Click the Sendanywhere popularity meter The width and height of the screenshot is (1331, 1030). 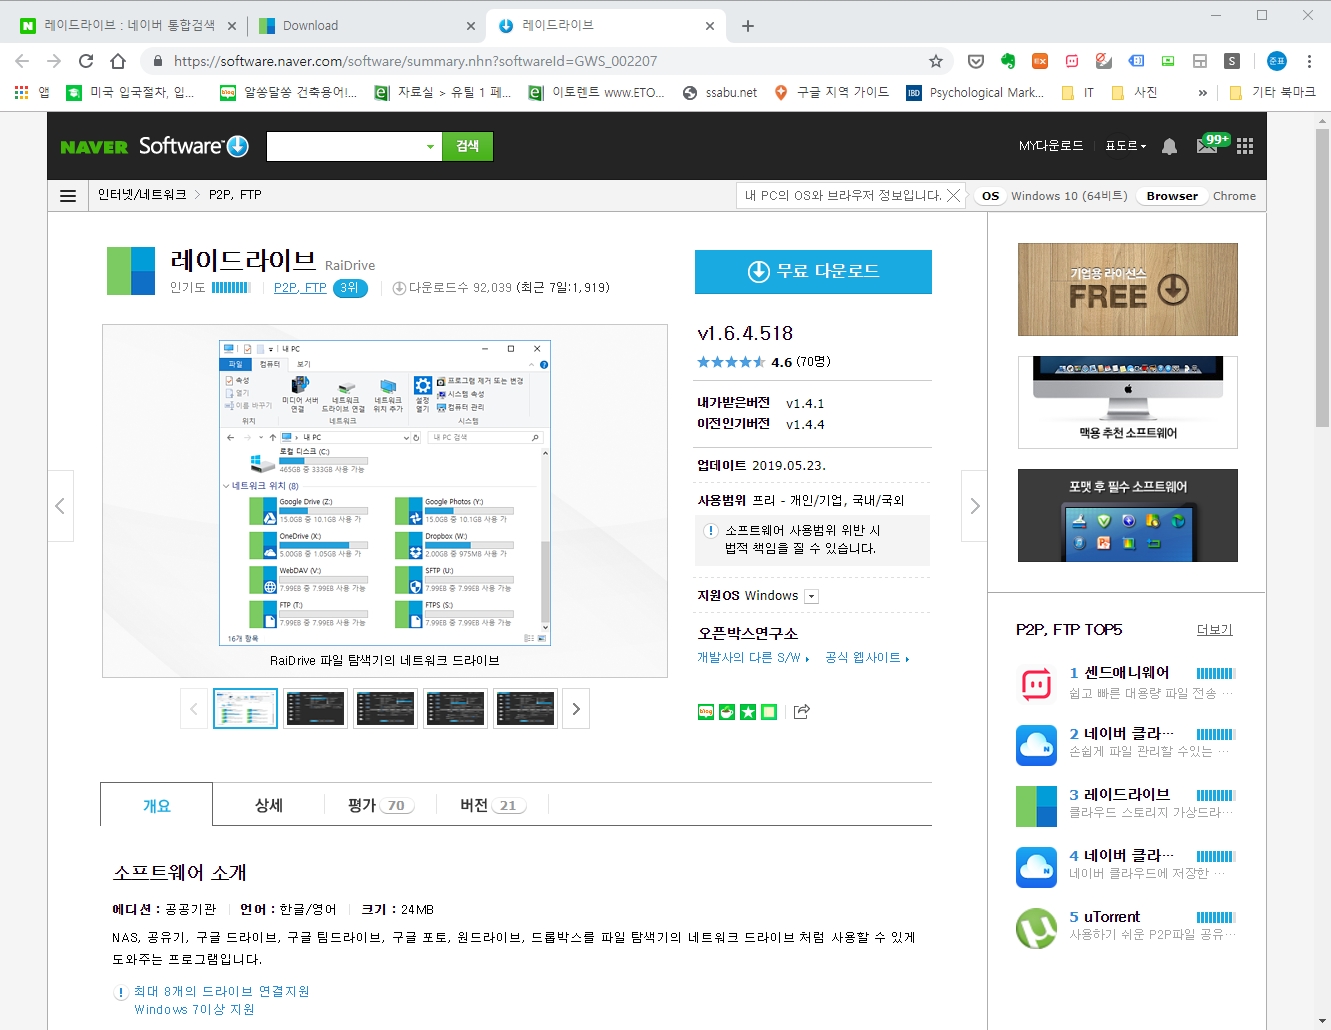[1215, 674]
